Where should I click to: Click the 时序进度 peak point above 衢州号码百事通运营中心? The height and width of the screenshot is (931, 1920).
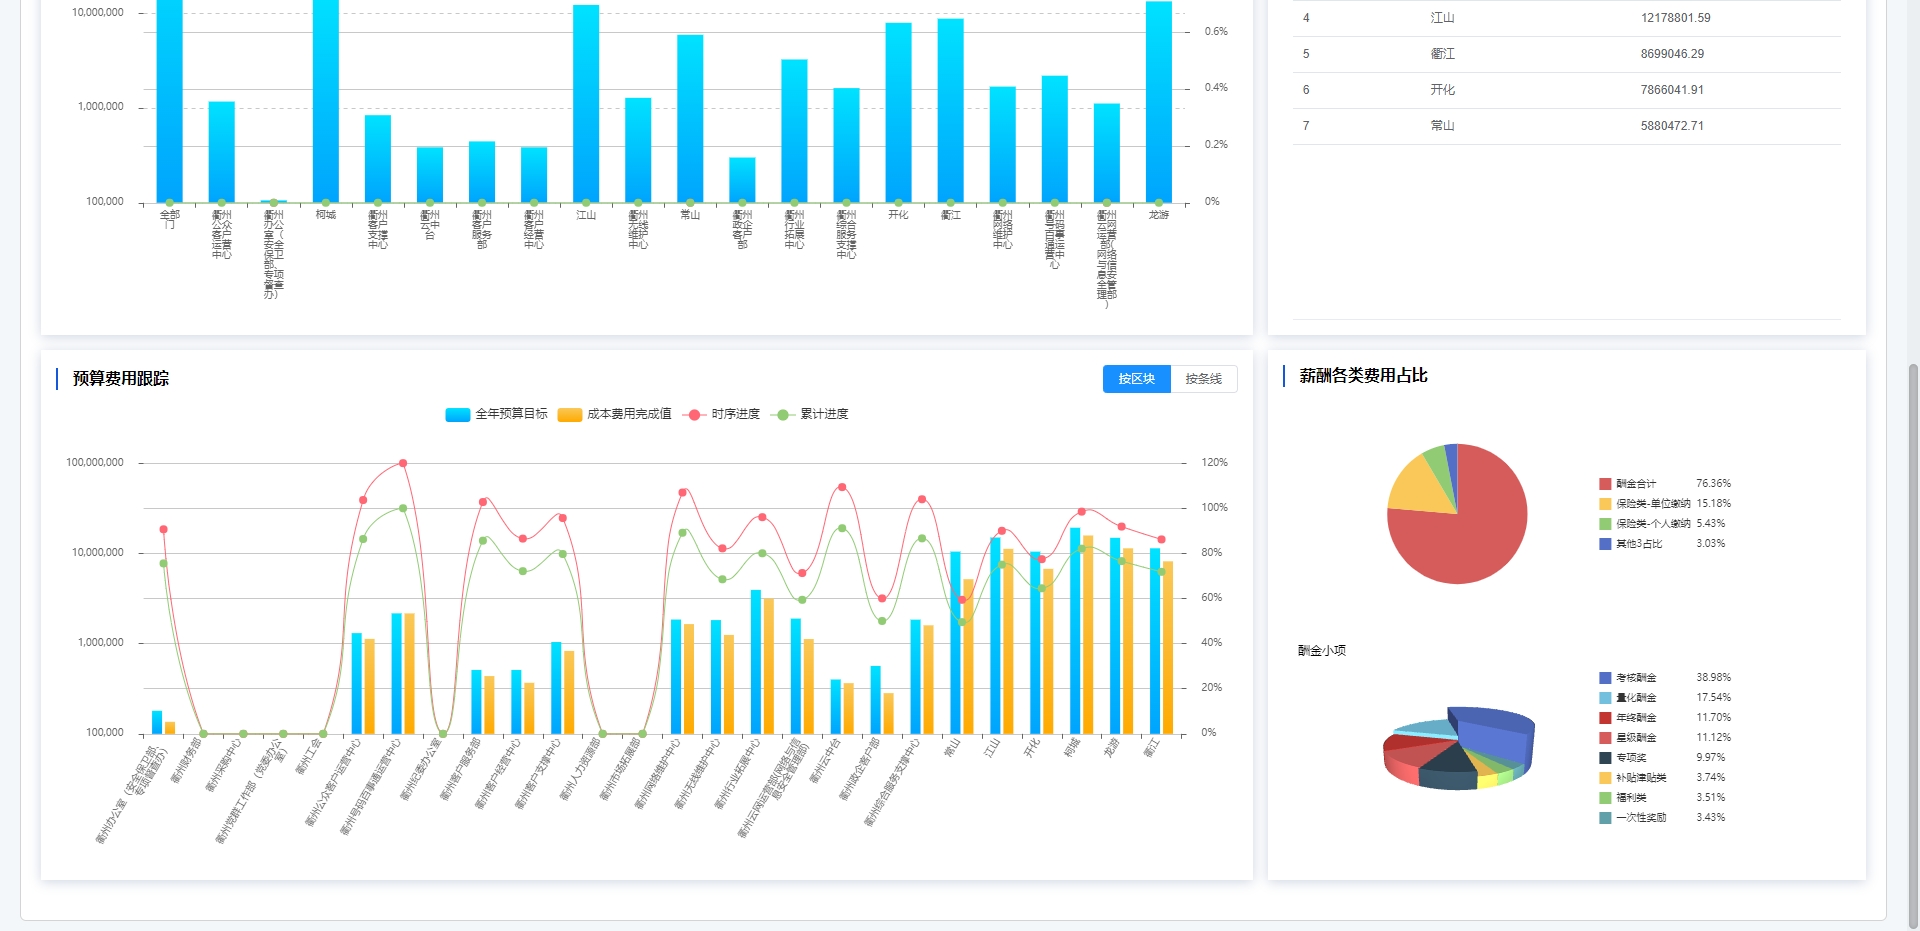[403, 463]
